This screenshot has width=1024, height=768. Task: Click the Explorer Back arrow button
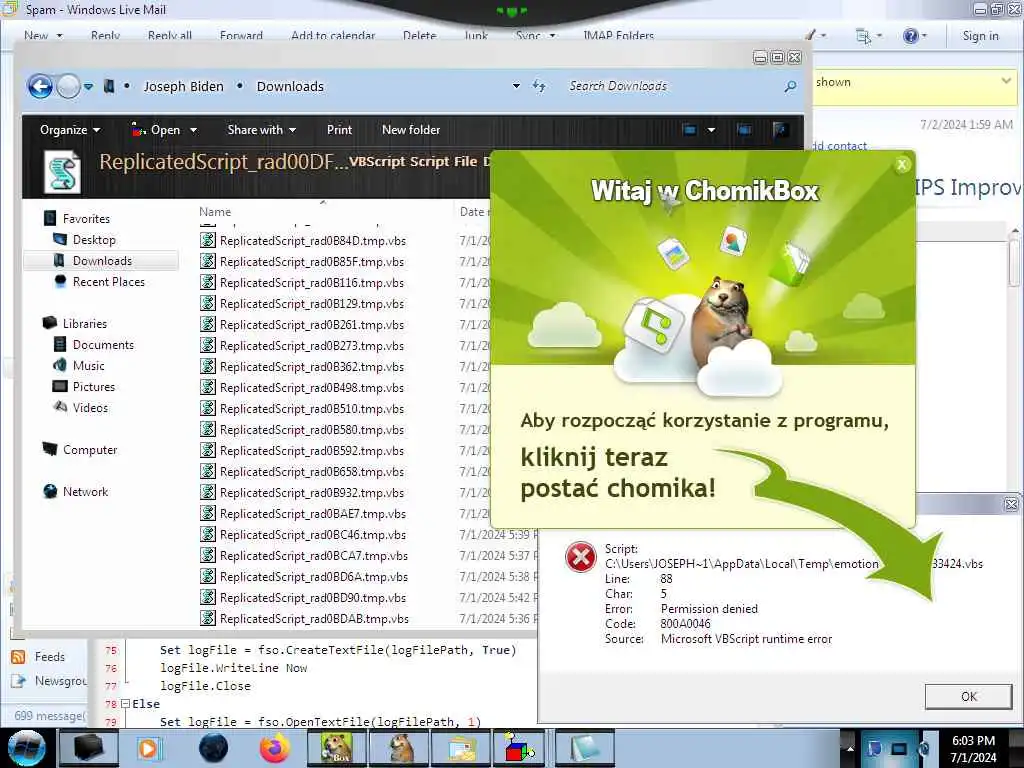point(40,86)
